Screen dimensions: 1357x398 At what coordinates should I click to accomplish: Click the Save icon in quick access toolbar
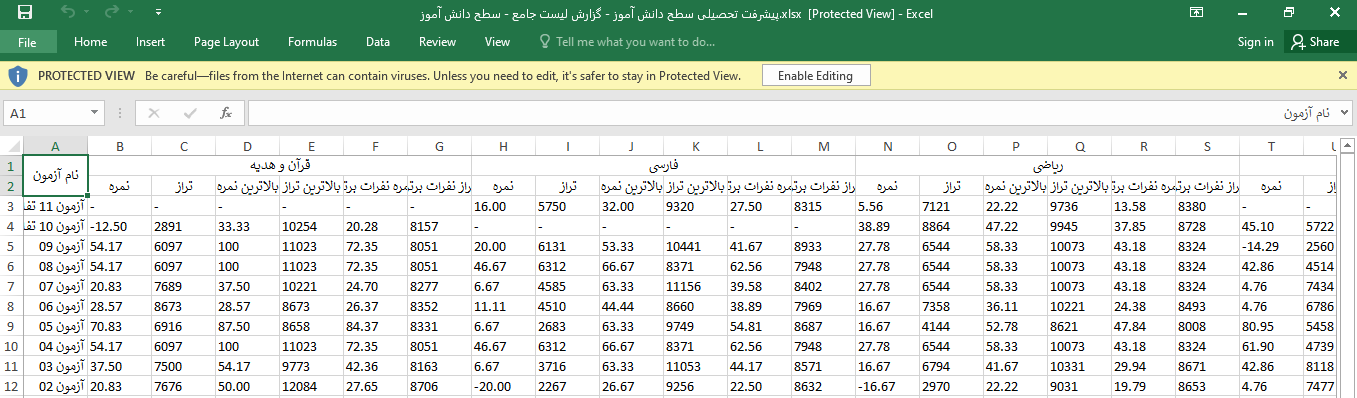point(25,13)
